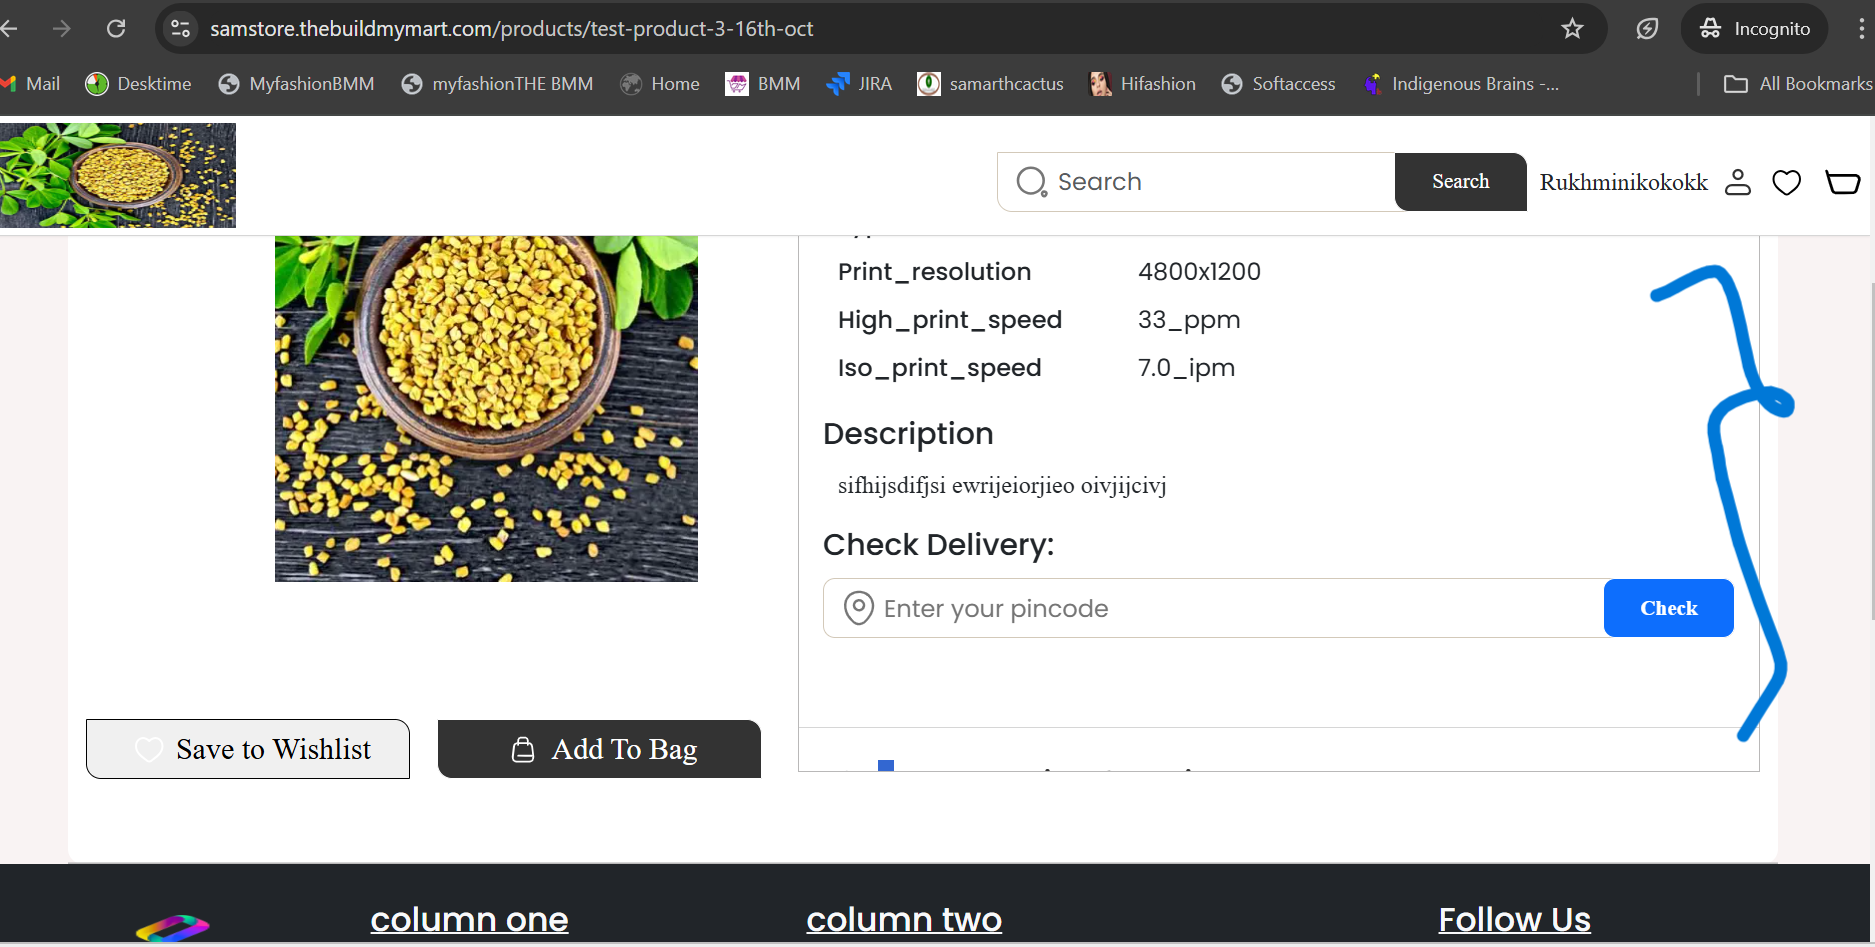Open the All Bookmarks folder
This screenshot has height=947, width=1875.
[1797, 84]
